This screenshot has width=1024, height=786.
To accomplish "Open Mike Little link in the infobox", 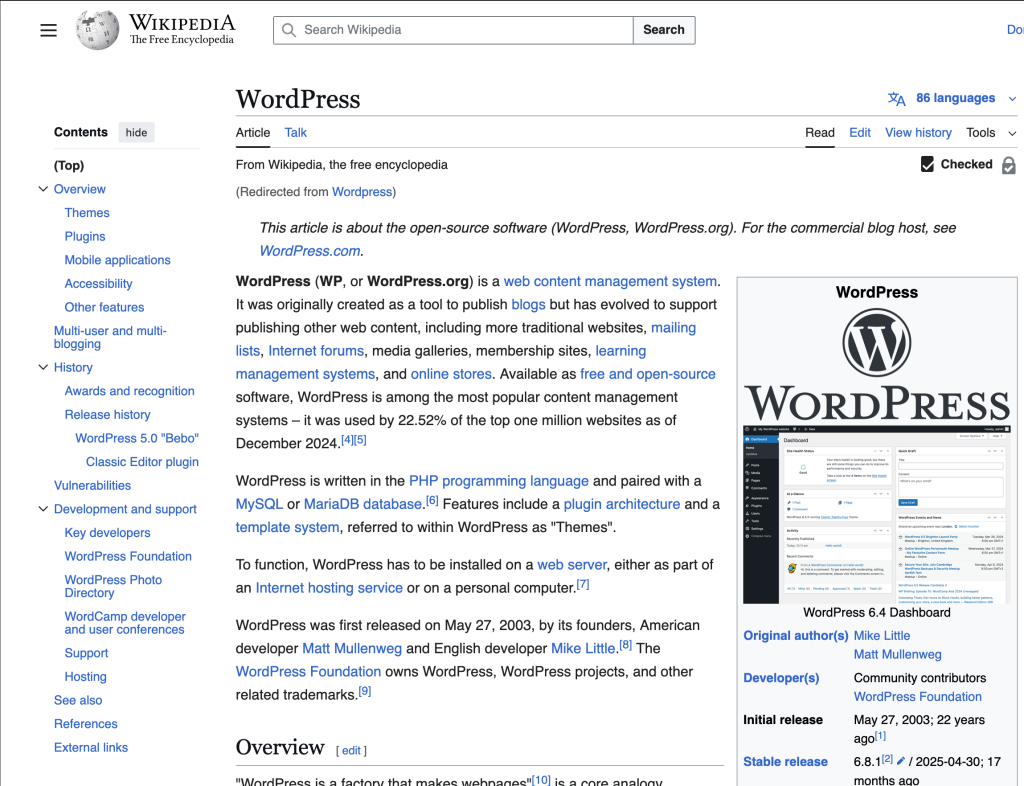I will [x=882, y=636].
